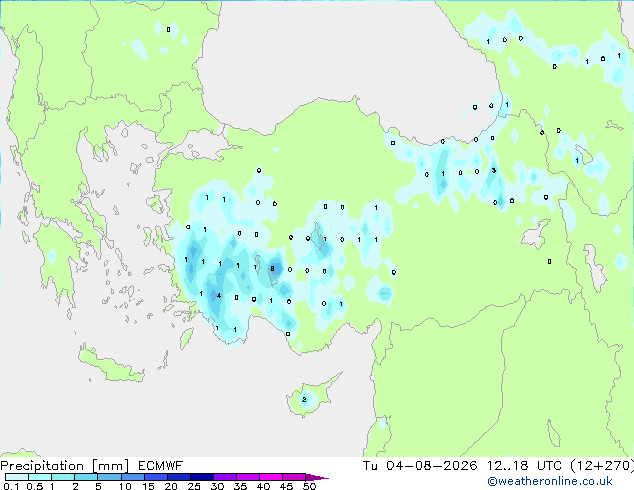
Task: Click the 0.5–1 mm legend color swatch
Action: point(40,477)
